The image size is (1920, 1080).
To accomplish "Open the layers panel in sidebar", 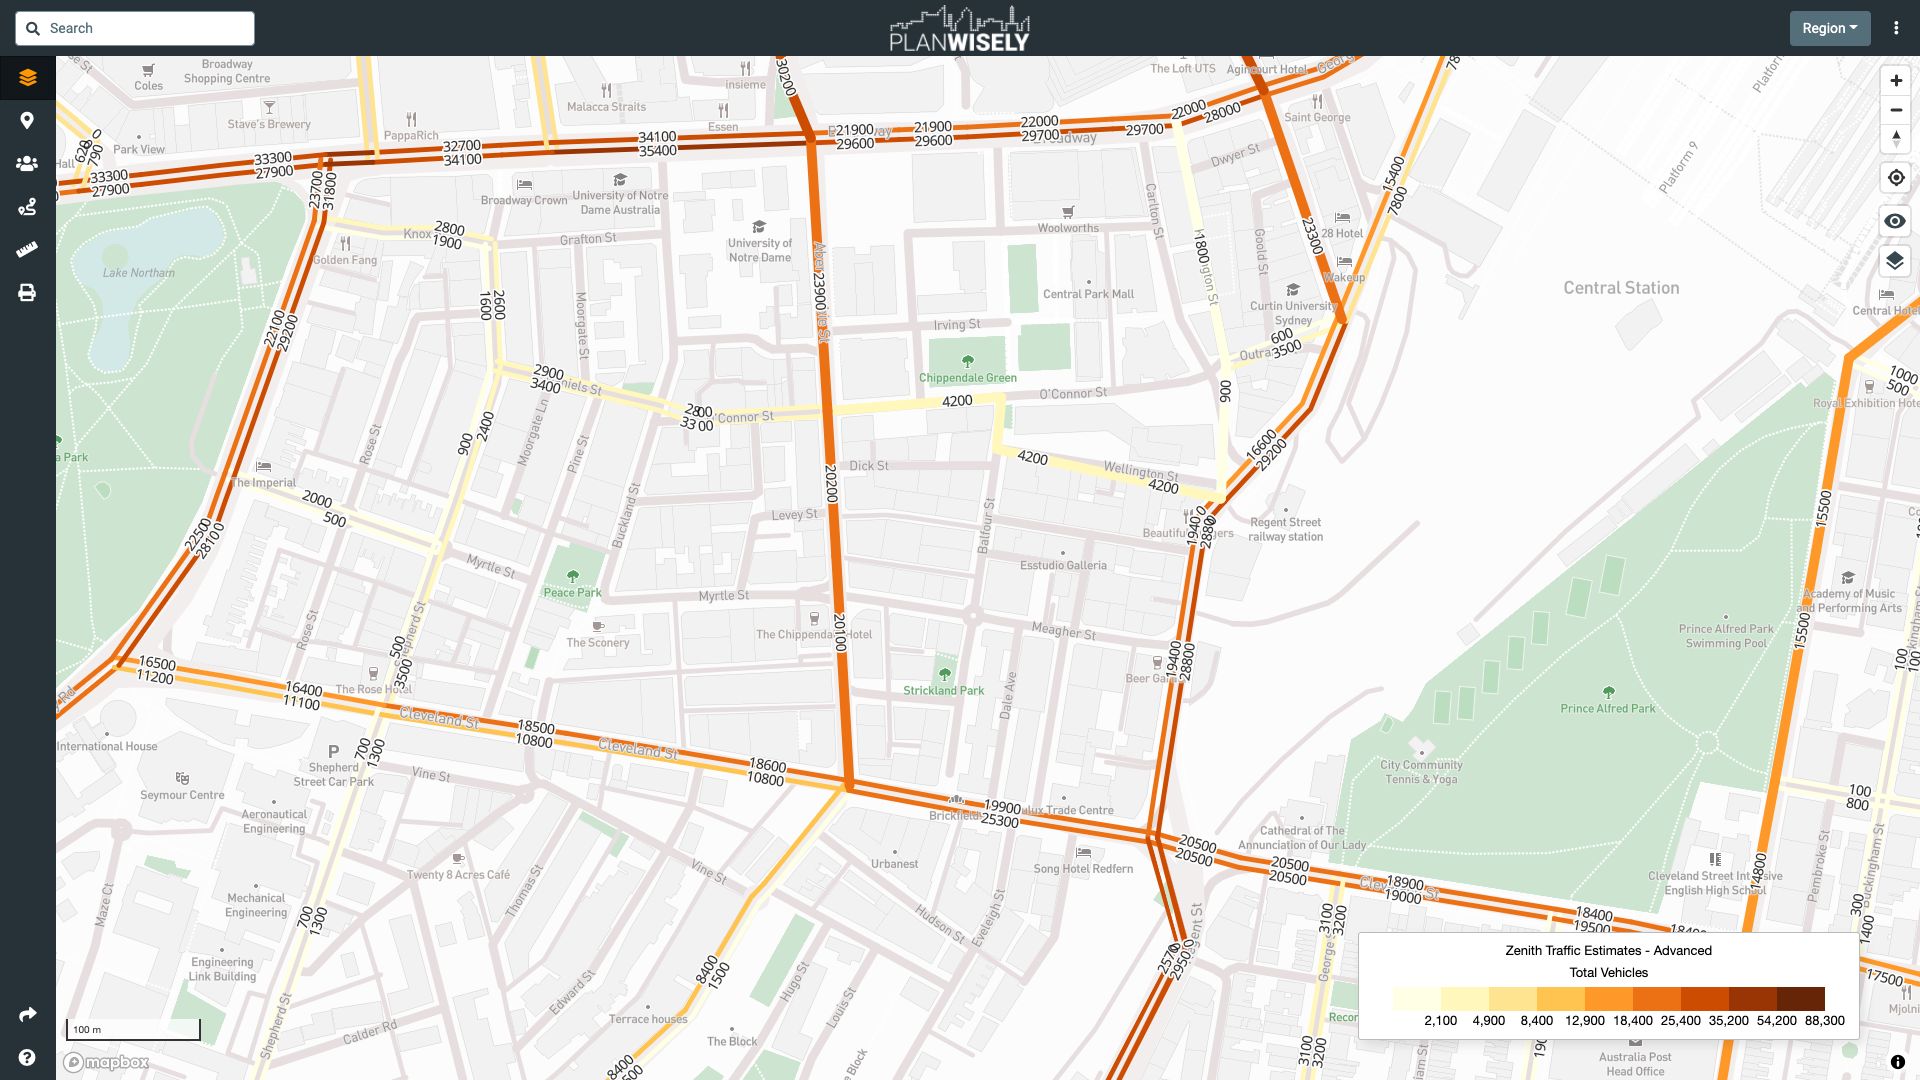I will click(27, 78).
